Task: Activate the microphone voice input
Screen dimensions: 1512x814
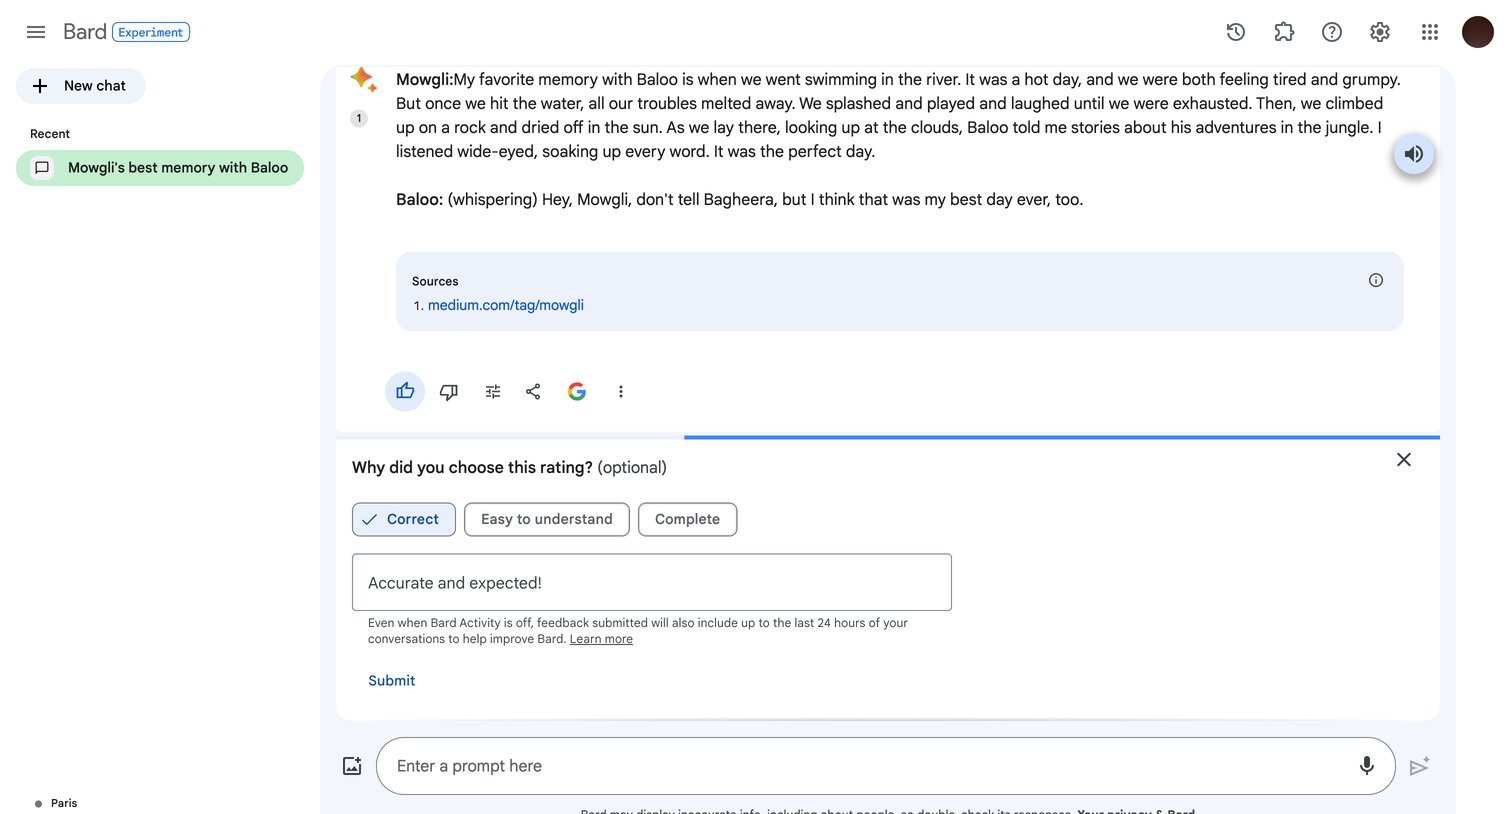Action: (x=1367, y=766)
